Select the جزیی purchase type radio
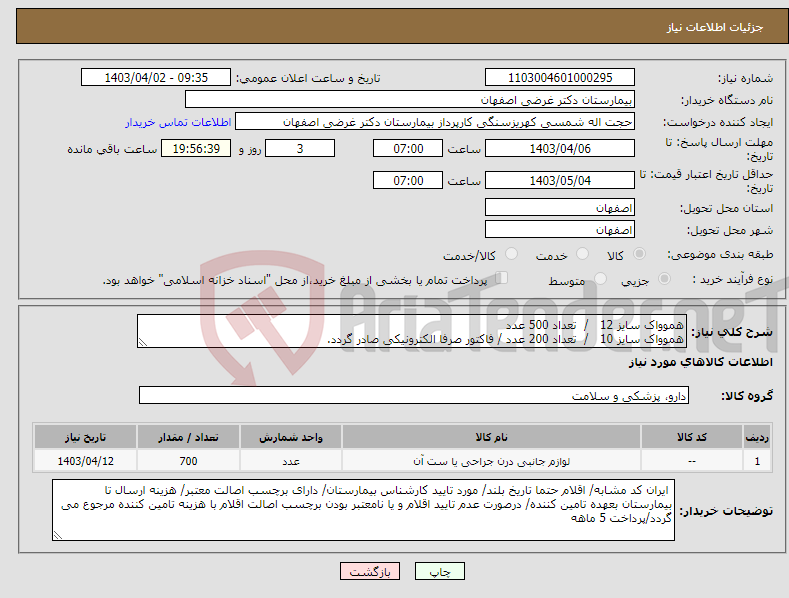The width and height of the screenshot is (789, 598). (664, 278)
